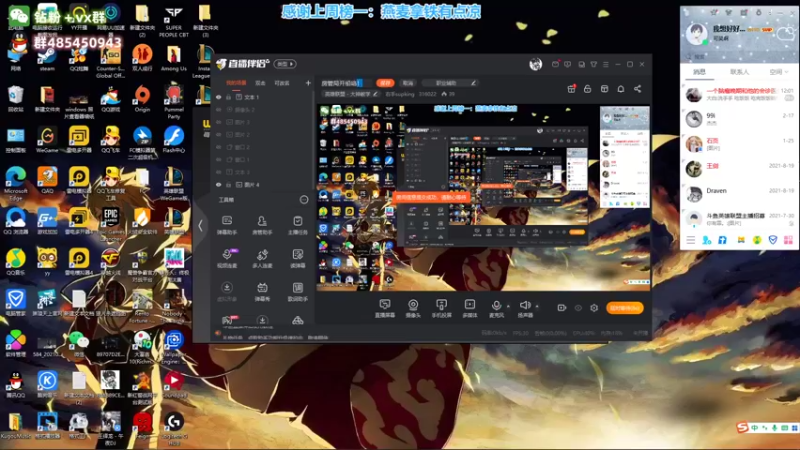This screenshot has height=450, width=800.
Task: Expand speaker options arrow
Action: [537, 306]
